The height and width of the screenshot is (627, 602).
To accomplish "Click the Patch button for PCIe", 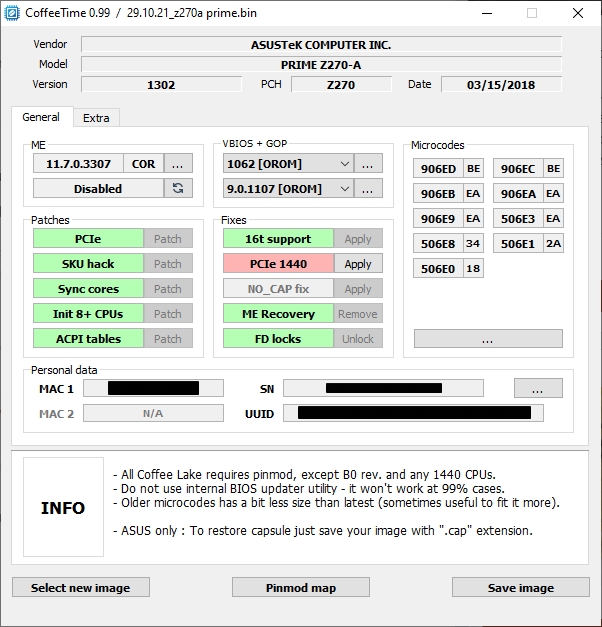I will pos(168,239).
